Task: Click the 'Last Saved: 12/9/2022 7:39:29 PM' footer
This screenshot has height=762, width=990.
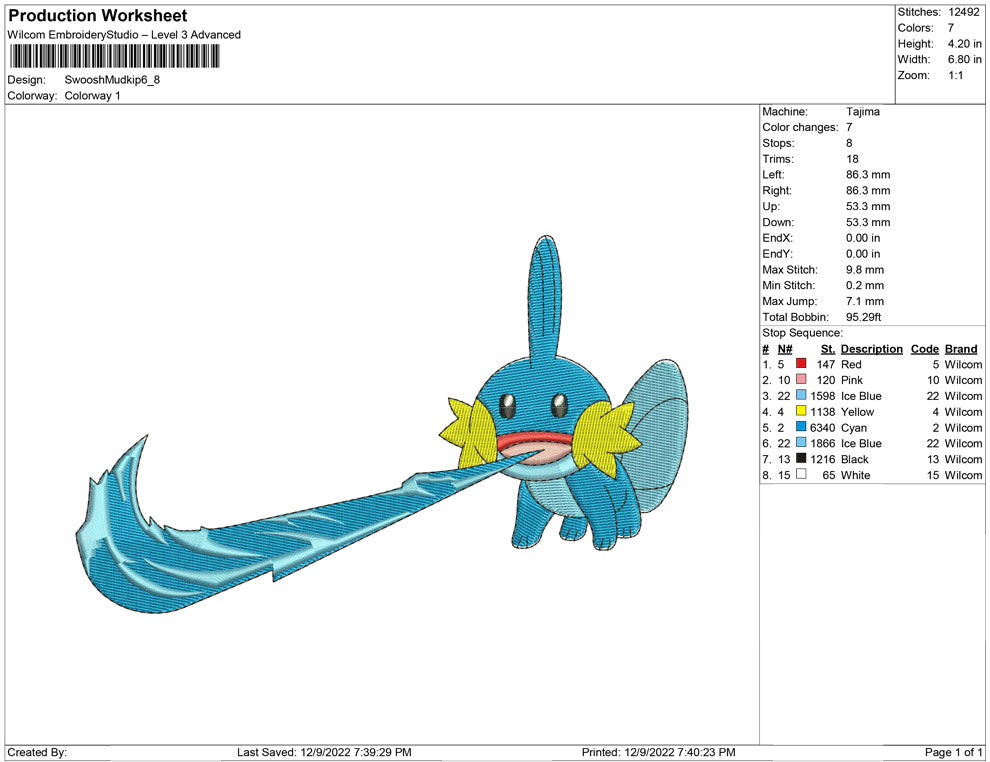Action: [x=324, y=752]
